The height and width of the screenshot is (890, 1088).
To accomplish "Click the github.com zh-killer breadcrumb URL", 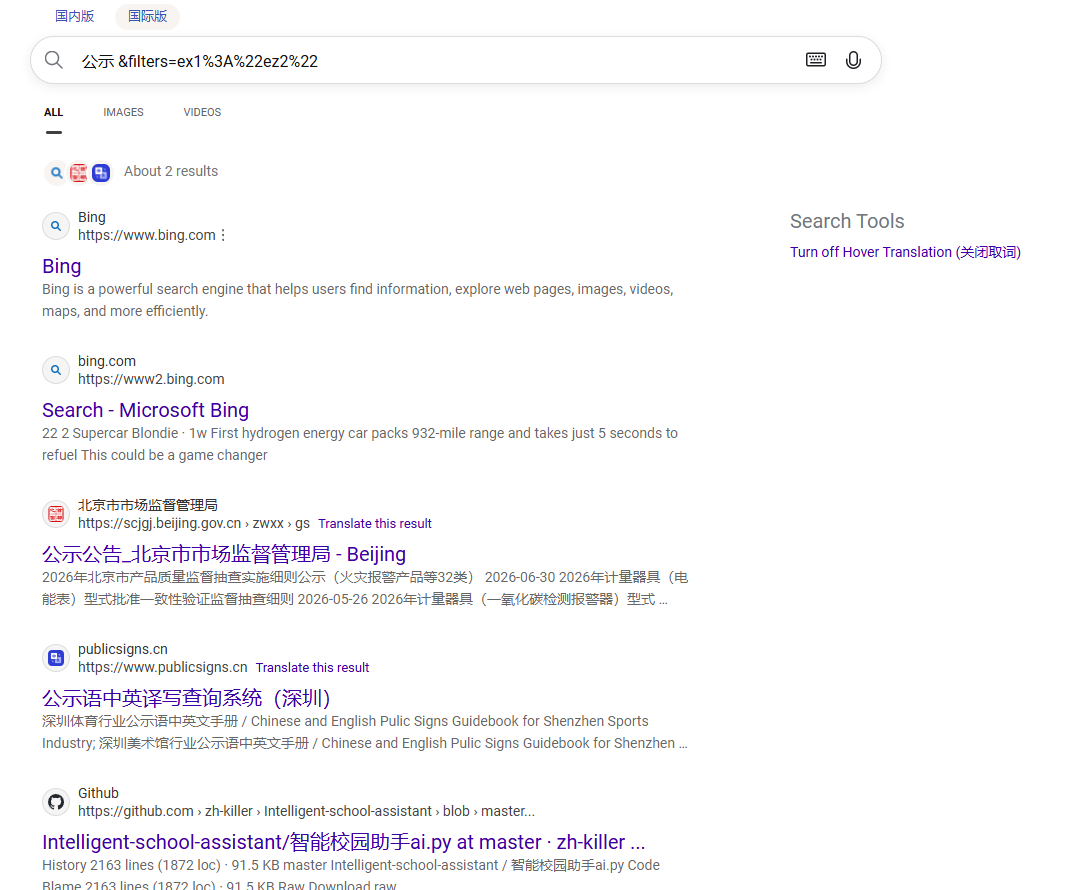I will (306, 812).
